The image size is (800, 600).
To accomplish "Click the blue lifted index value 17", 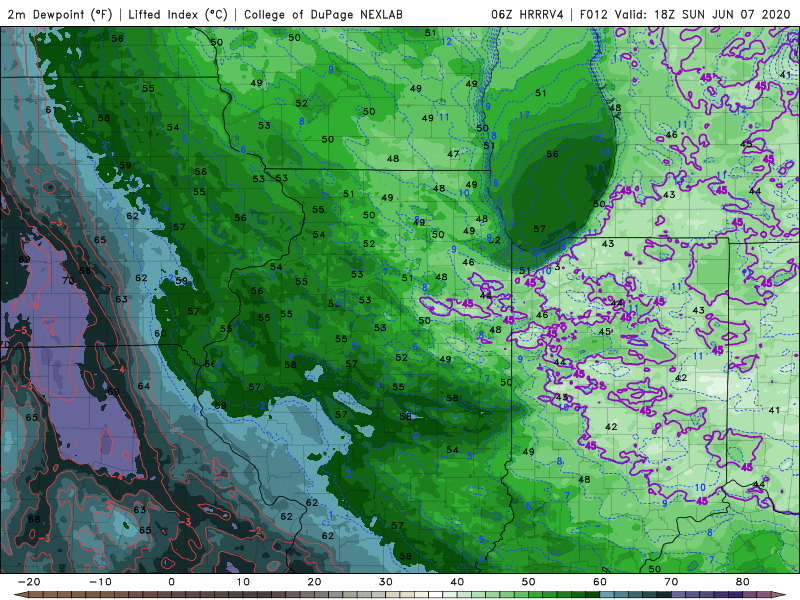I will click(524, 115).
